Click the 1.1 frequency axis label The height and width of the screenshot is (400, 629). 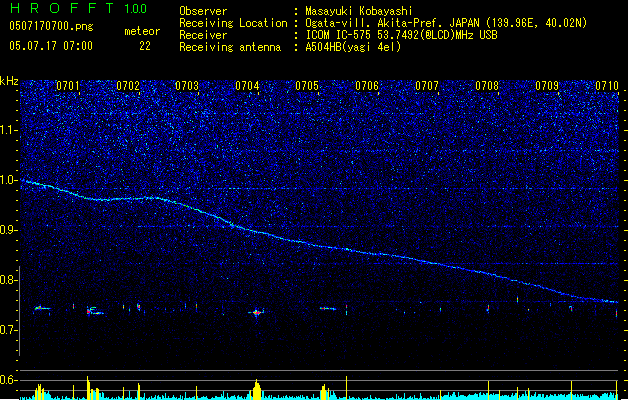click(x=9, y=130)
